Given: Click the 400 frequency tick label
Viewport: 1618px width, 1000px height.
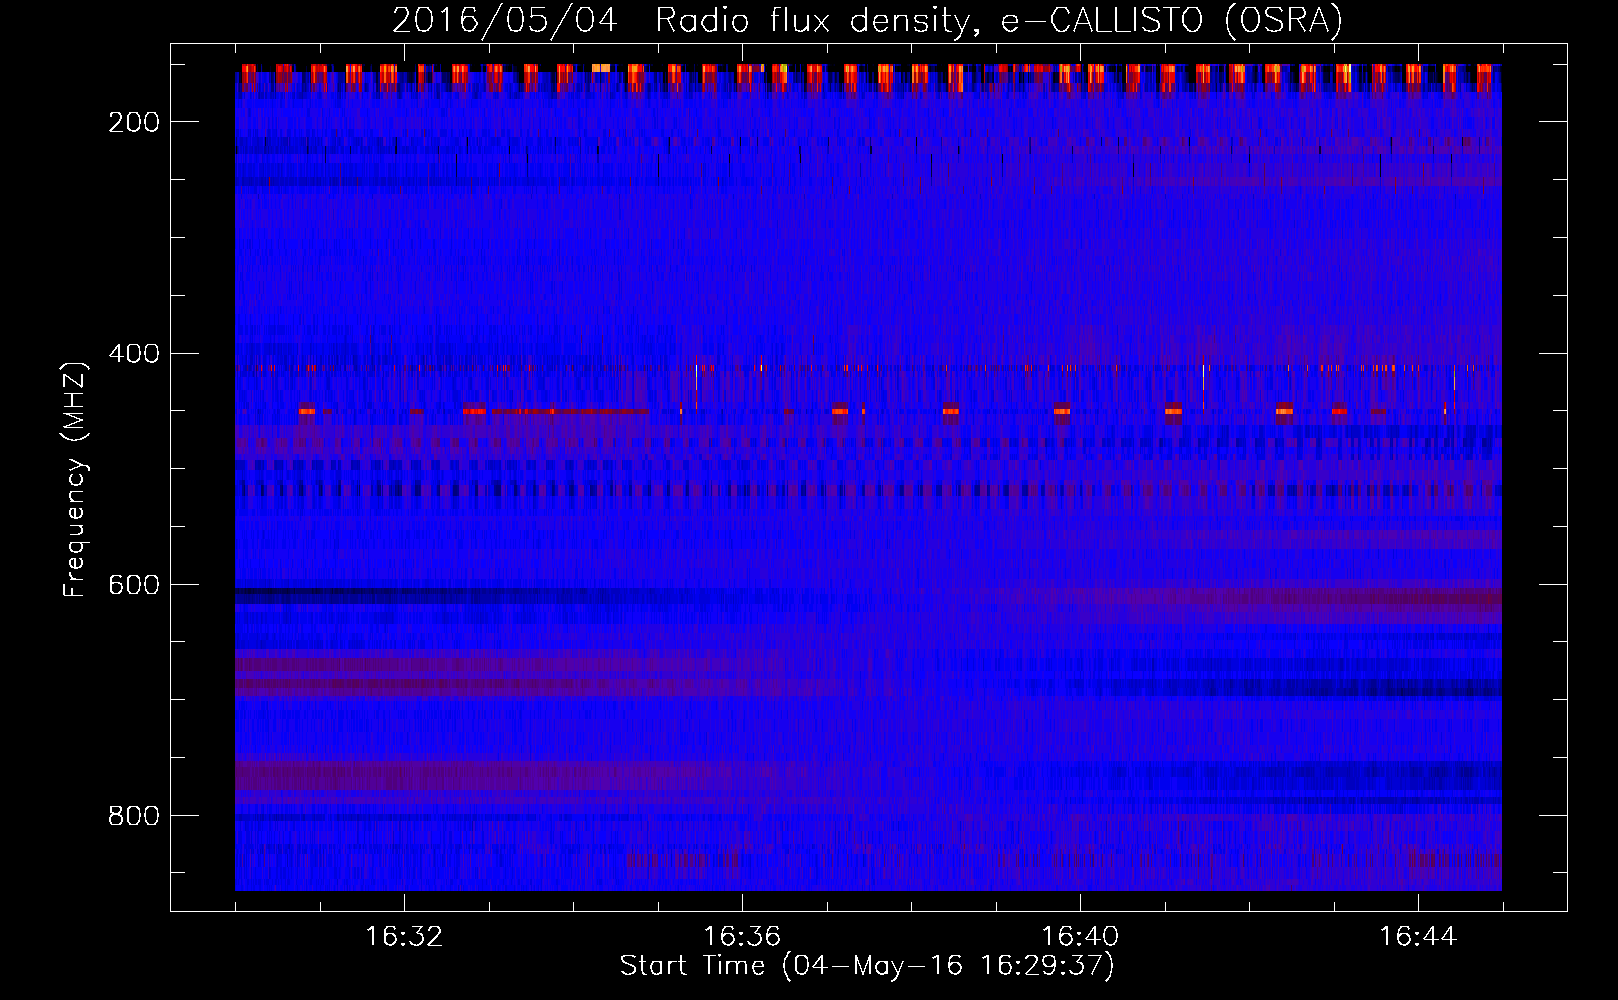Looking at the screenshot, I should [134, 354].
